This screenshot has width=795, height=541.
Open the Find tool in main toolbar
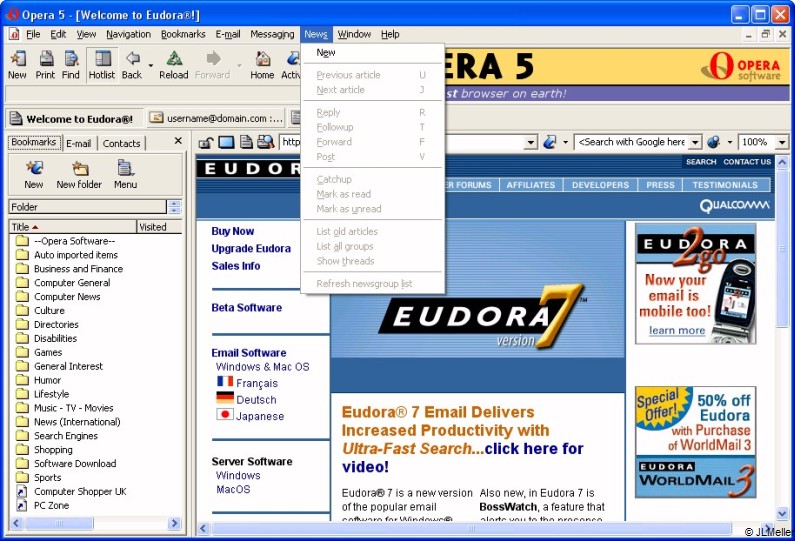[x=71, y=64]
